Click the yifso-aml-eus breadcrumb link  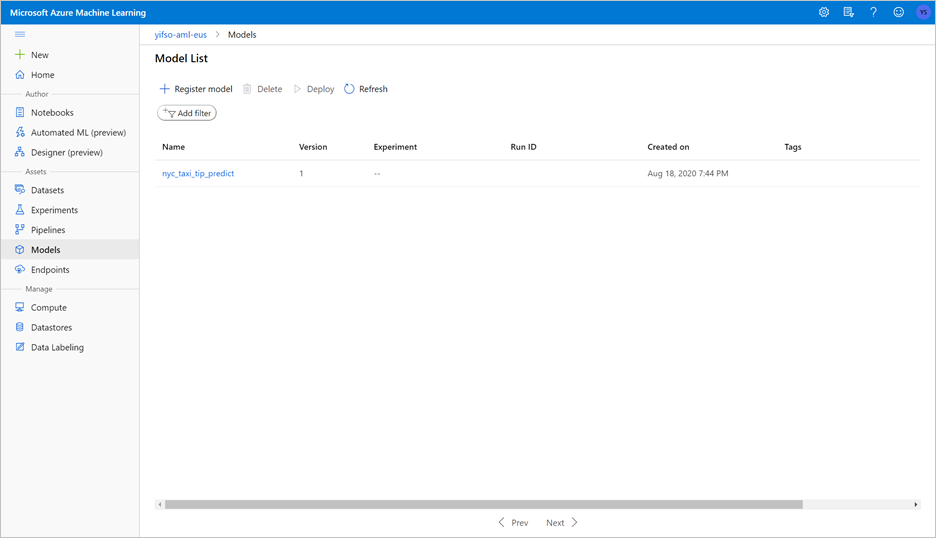pos(181,35)
